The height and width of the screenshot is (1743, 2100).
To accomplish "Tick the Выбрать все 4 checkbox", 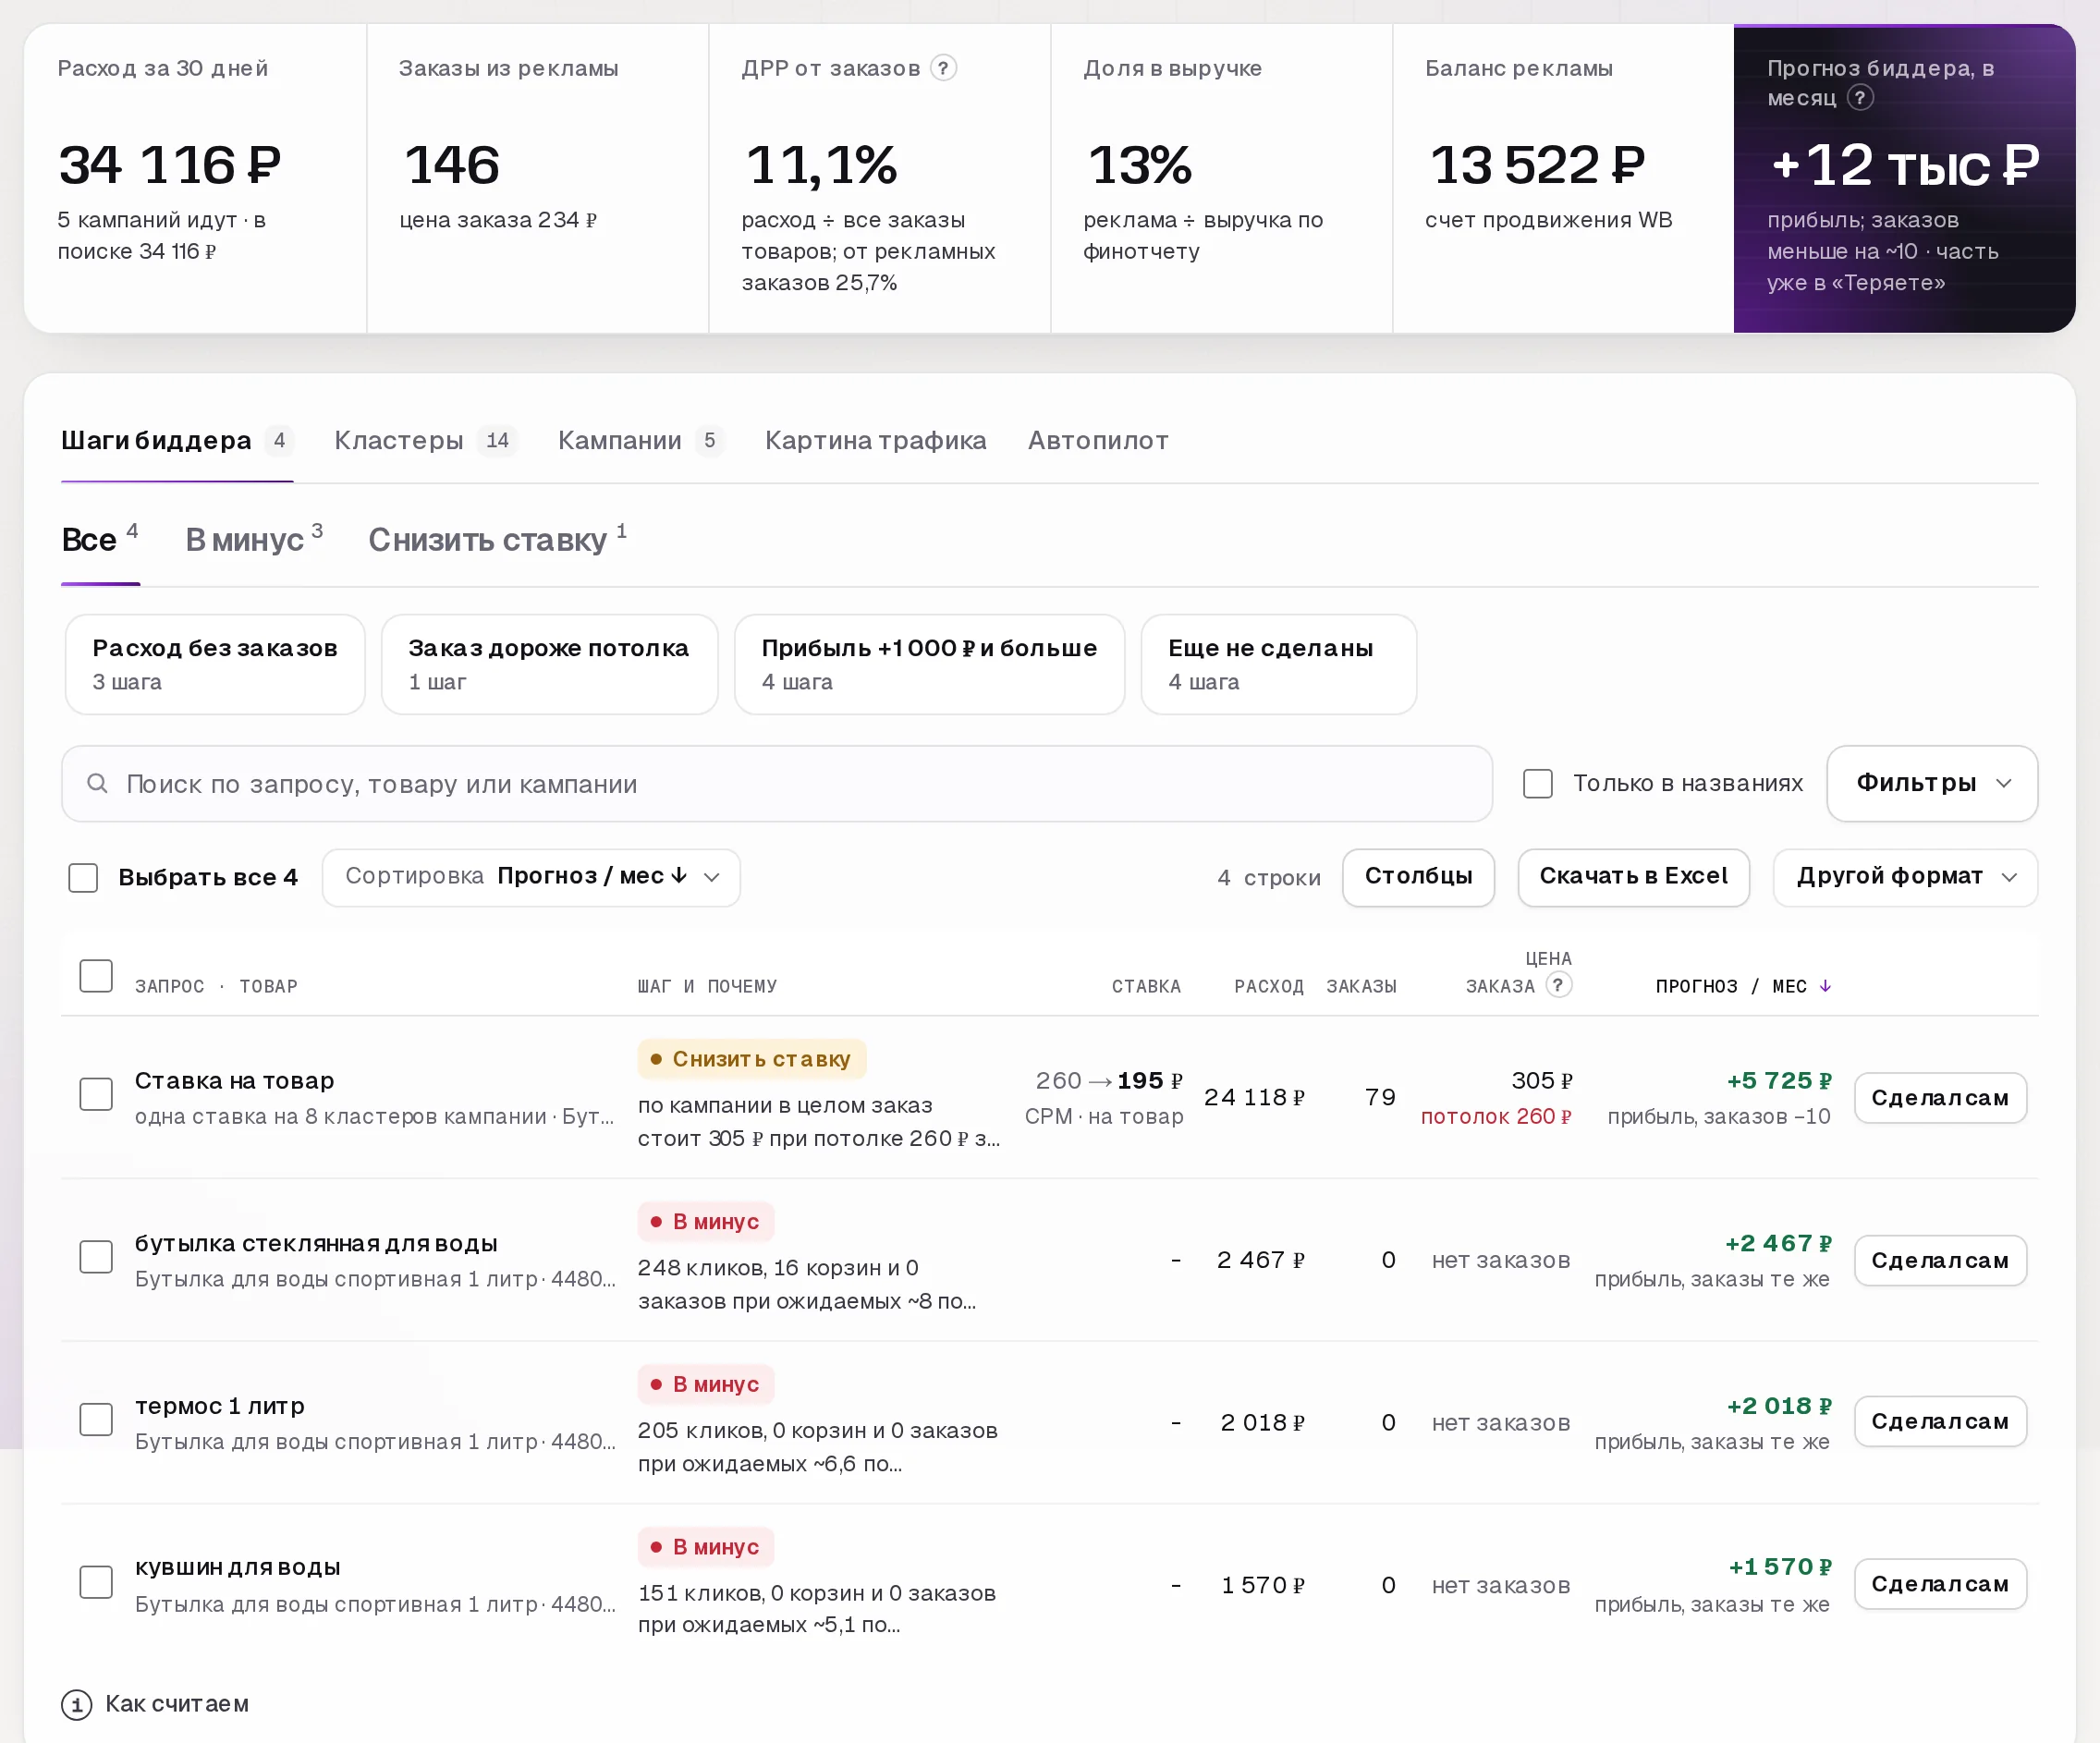I will pos(83,877).
